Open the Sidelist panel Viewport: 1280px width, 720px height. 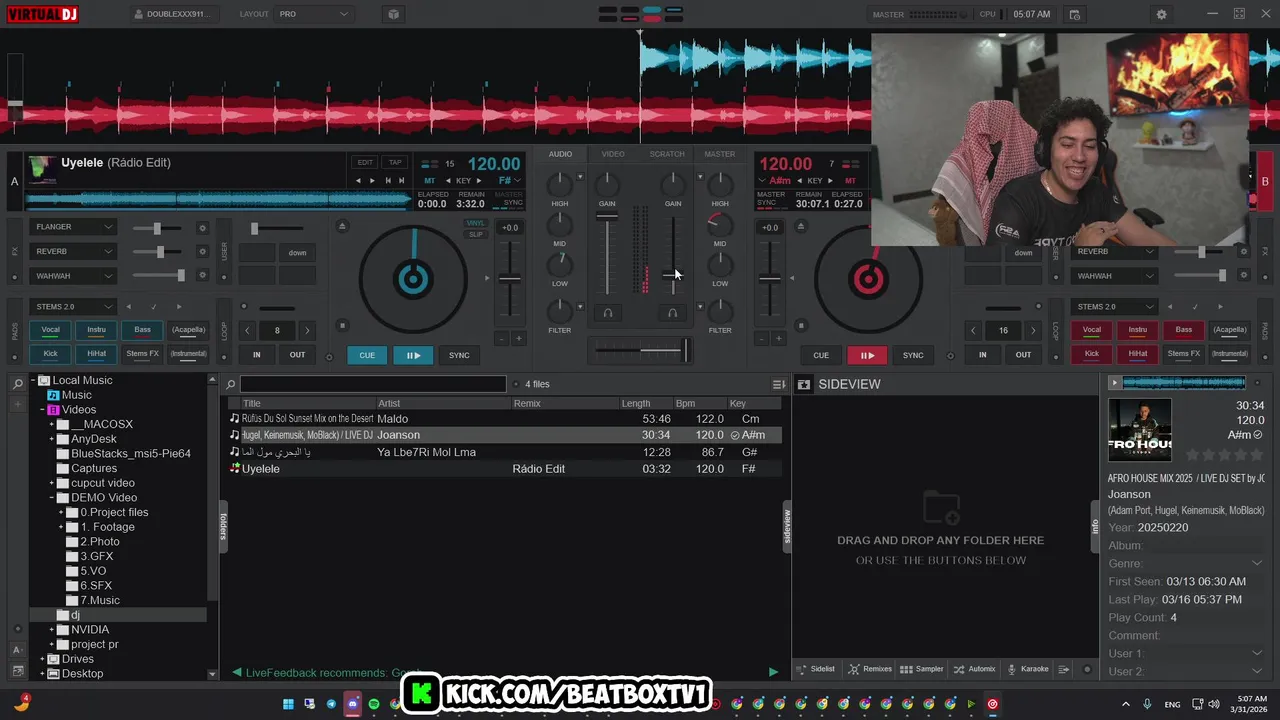click(815, 669)
